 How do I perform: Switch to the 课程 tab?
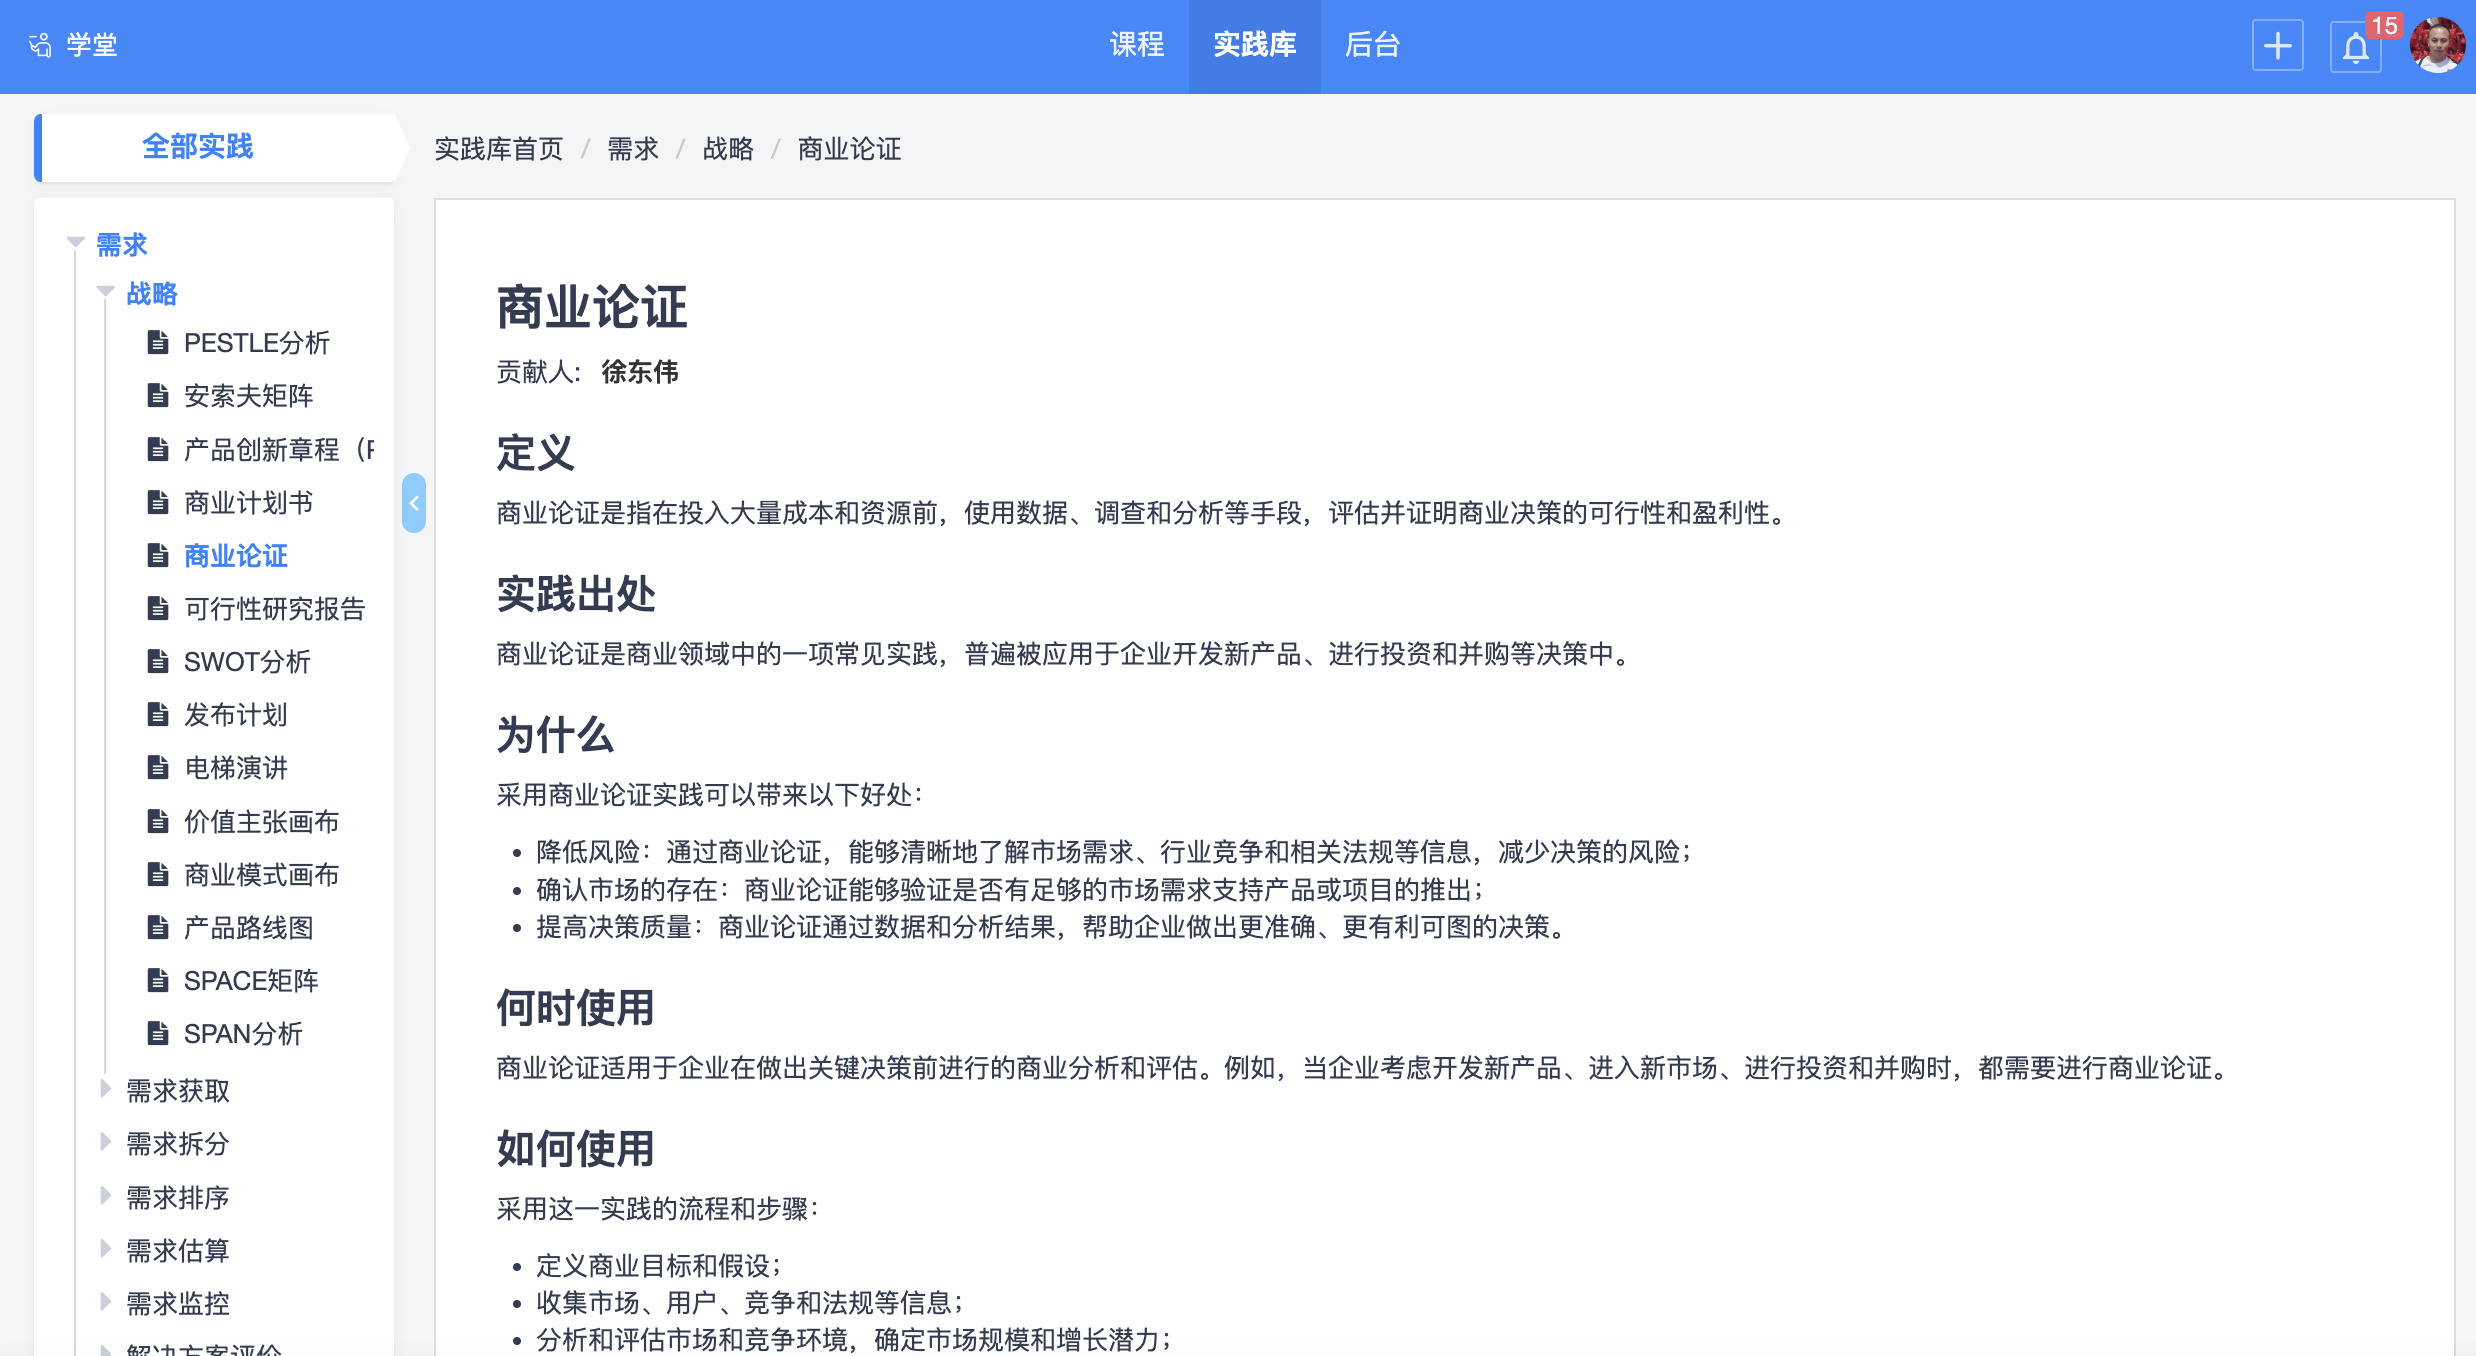pyautogui.click(x=1136, y=45)
